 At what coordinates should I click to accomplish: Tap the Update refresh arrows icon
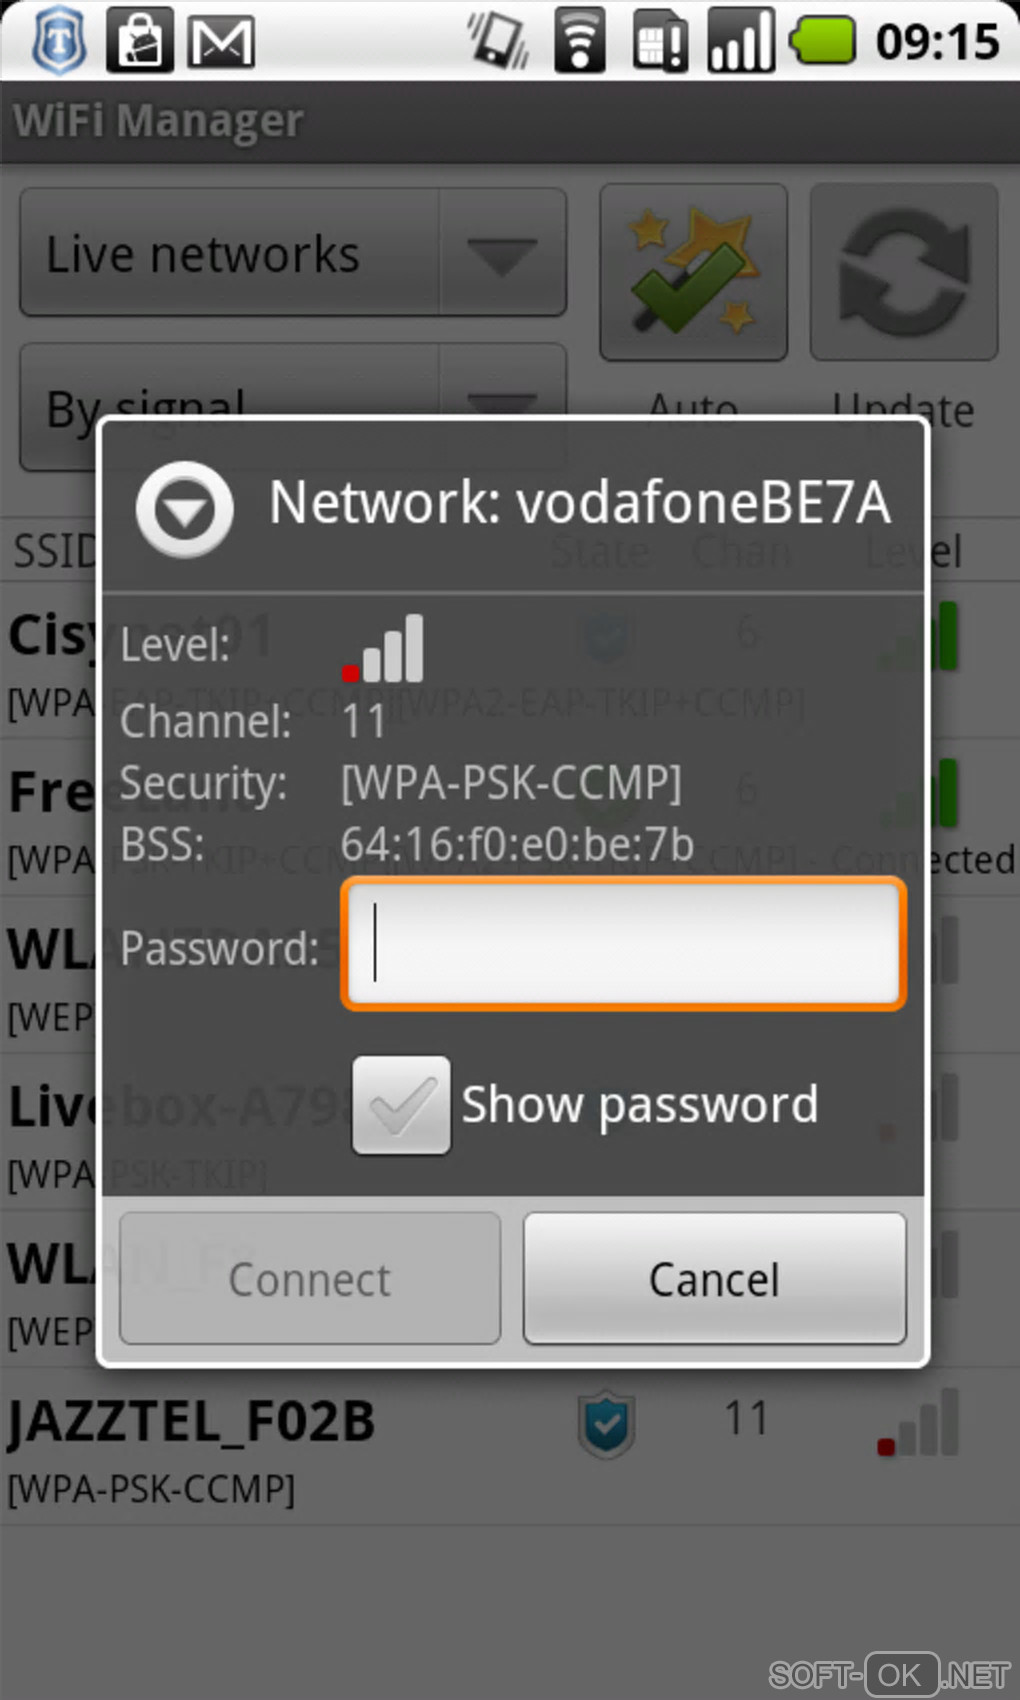click(x=904, y=272)
